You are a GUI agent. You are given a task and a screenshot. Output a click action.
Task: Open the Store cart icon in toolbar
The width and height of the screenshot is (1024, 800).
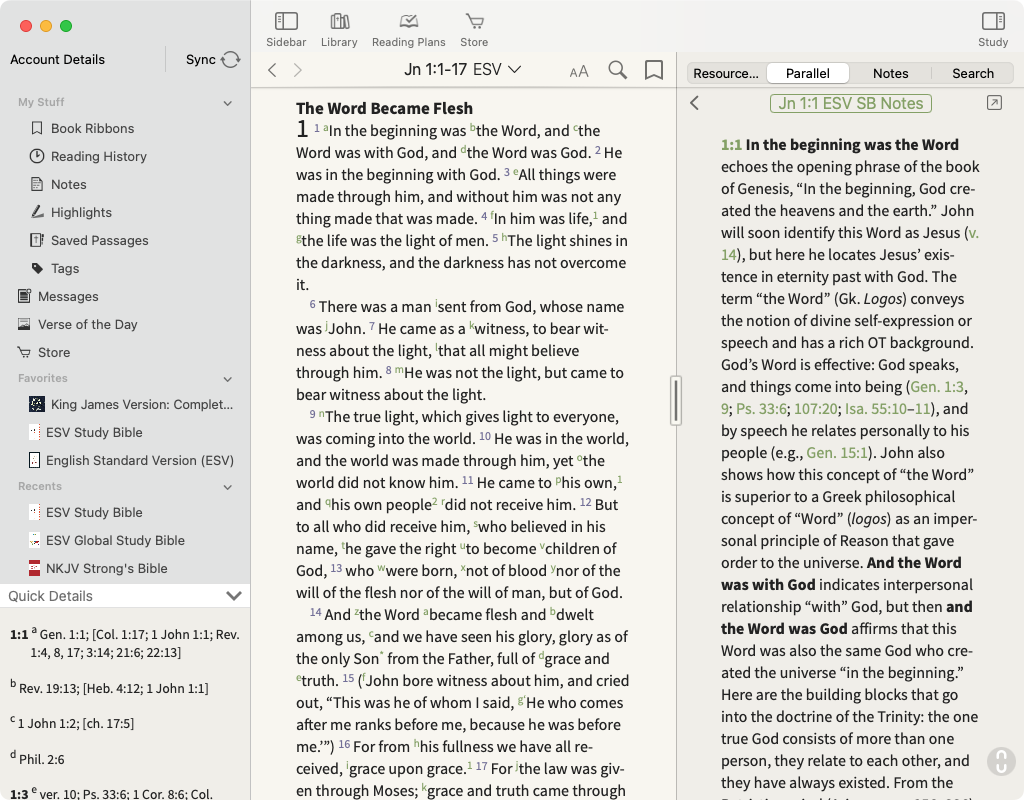click(474, 22)
